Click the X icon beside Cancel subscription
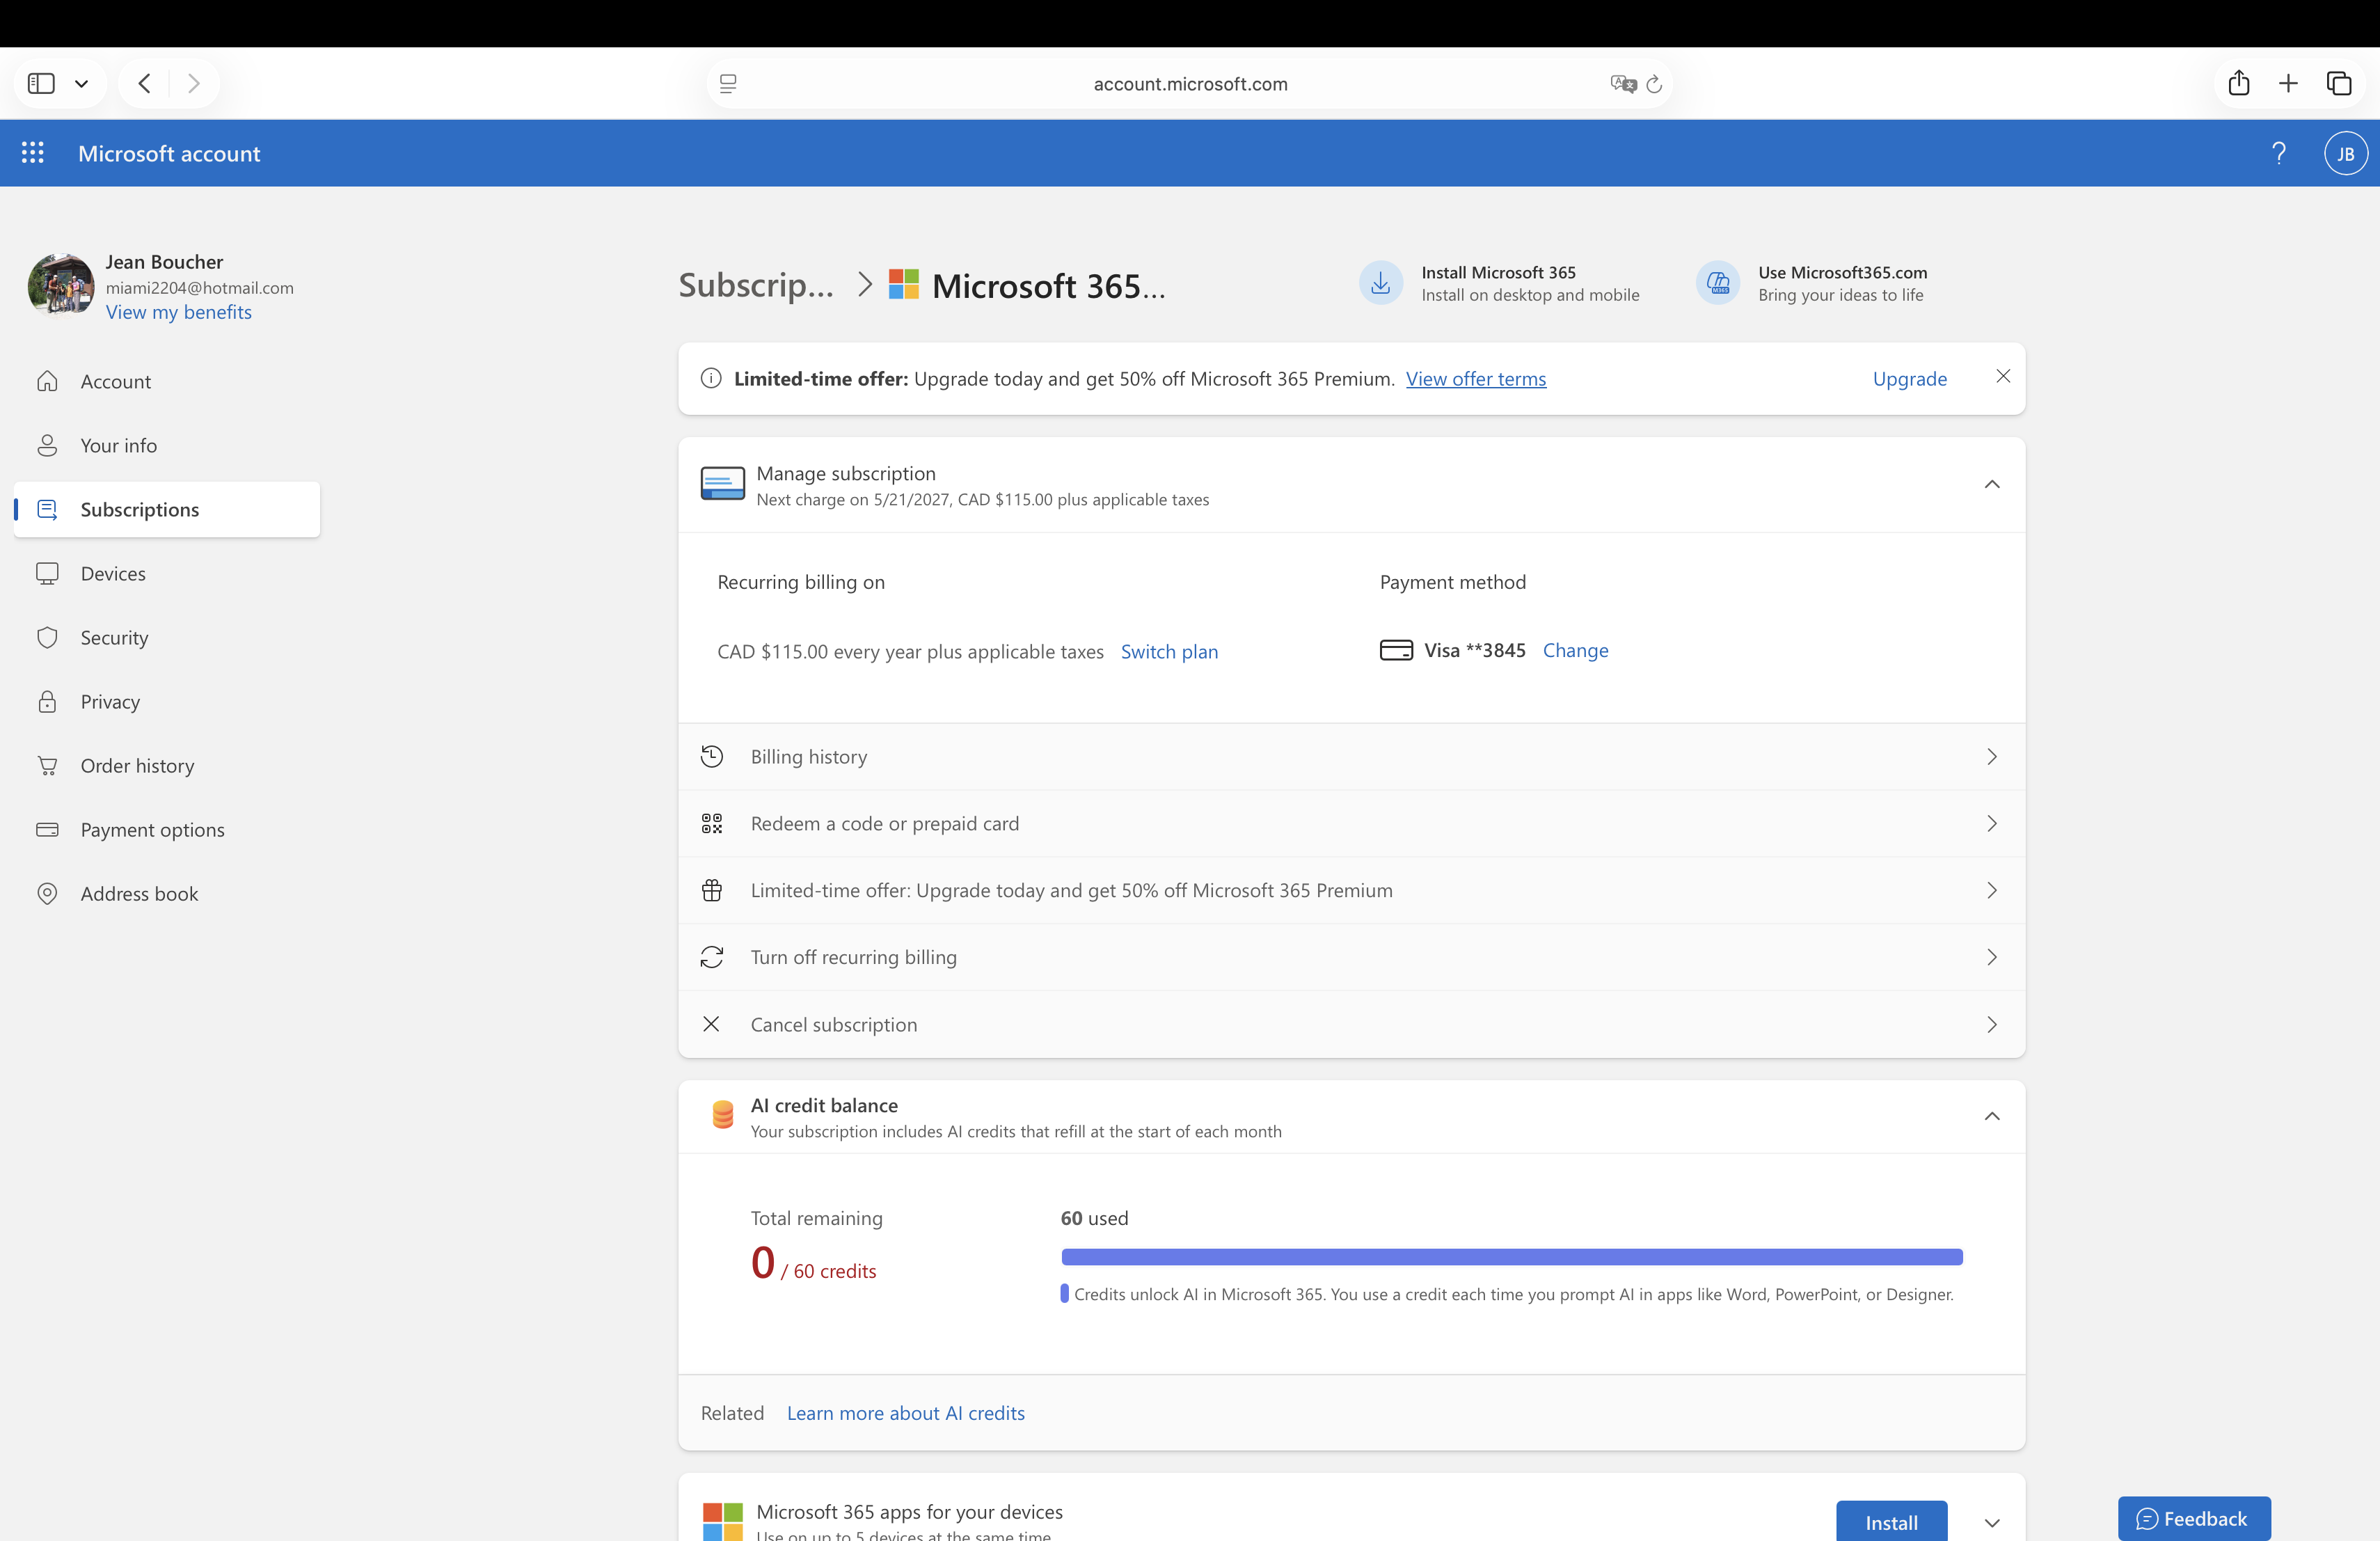This screenshot has height=1541, width=2380. coord(711,1024)
